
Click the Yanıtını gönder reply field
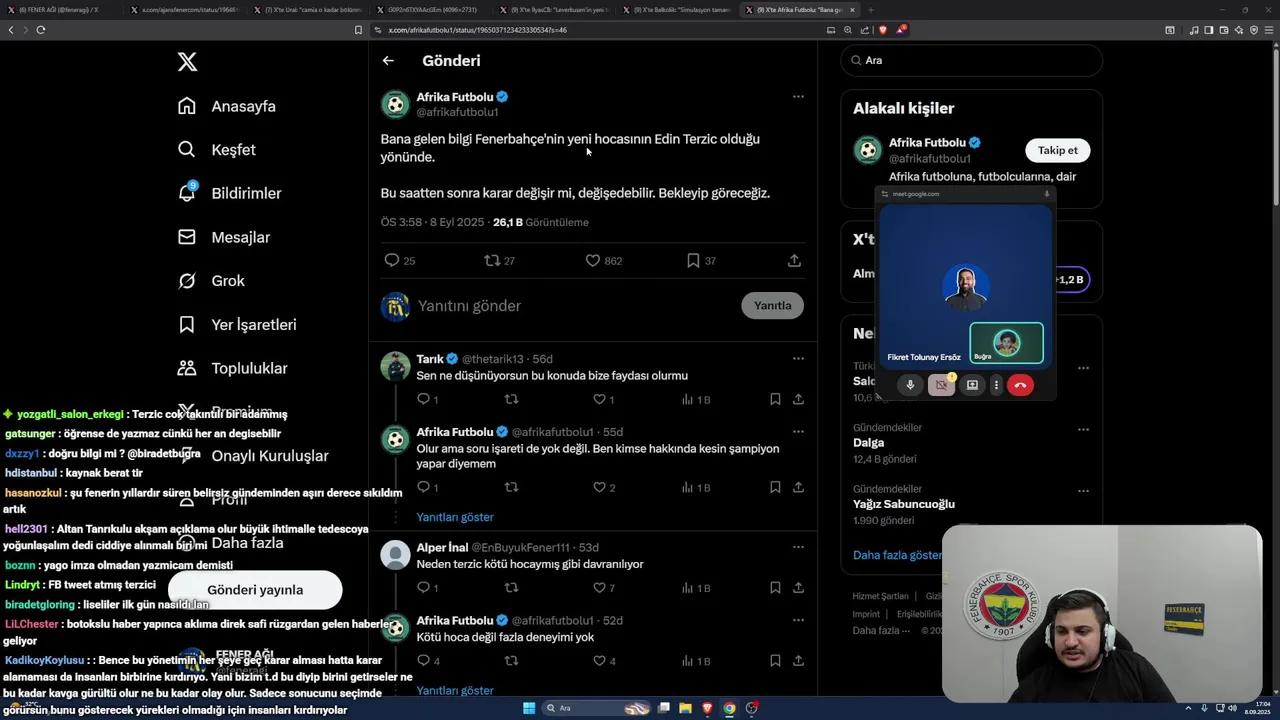point(575,306)
